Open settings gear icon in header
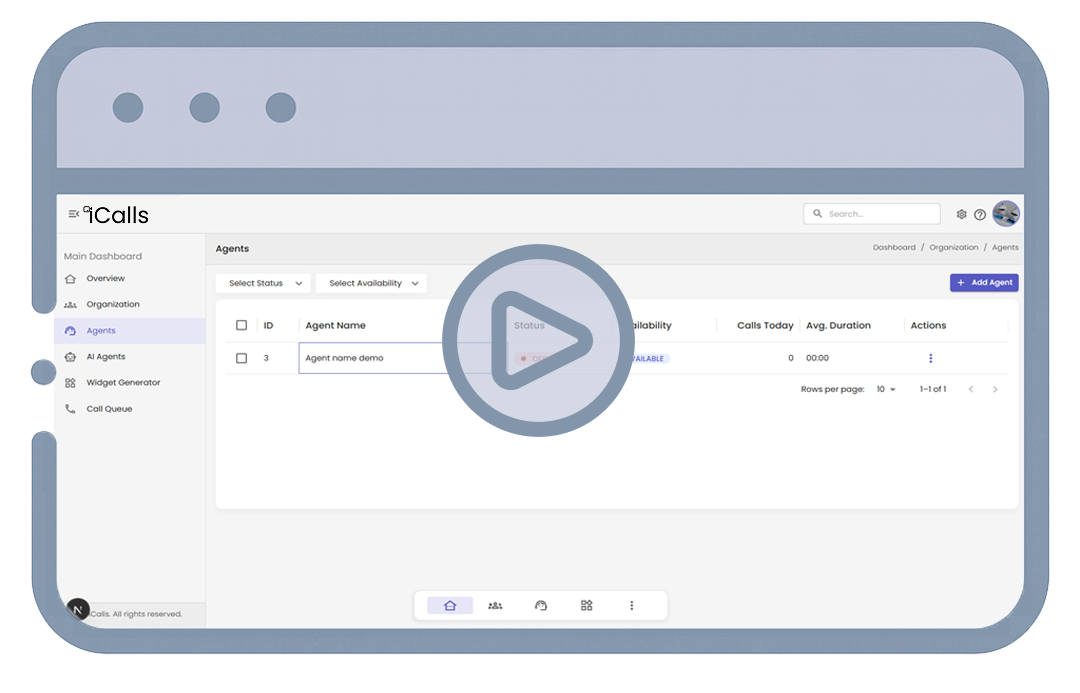Screen dimensions: 1080x693 tap(961, 214)
